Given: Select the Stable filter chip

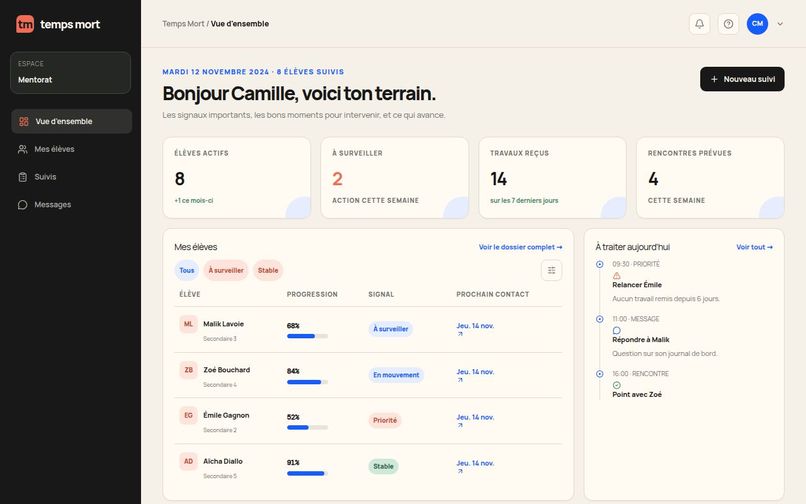Looking at the screenshot, I should 268,271.
